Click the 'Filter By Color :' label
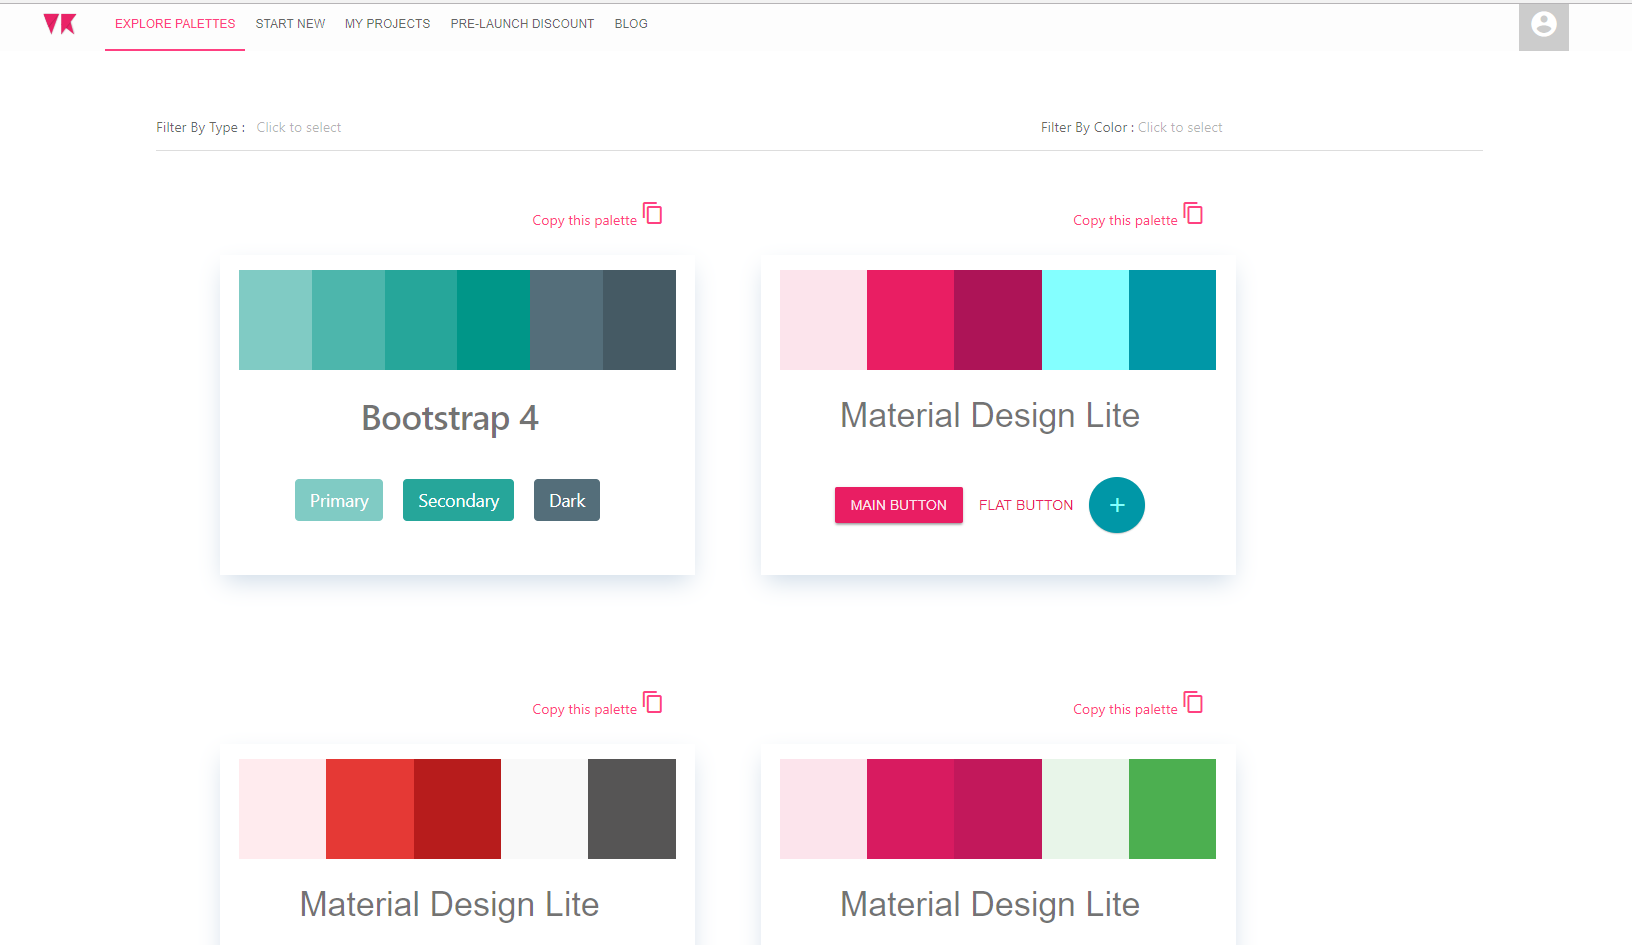1632x945 pixels. 1087,128
